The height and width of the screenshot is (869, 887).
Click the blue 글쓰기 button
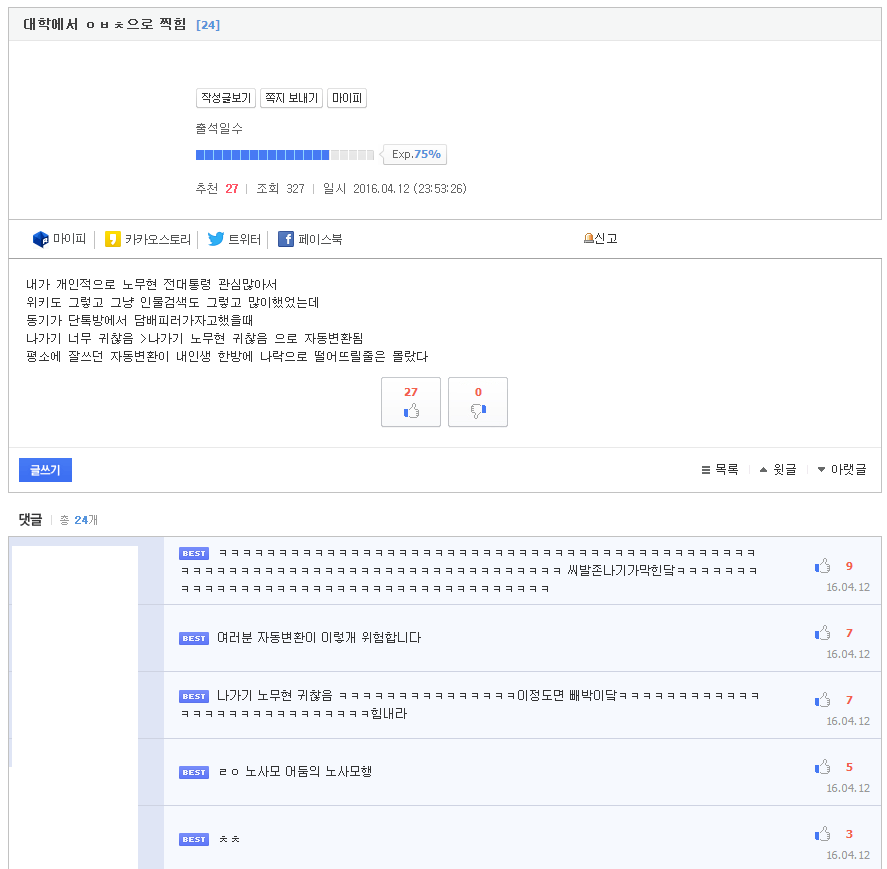[x=45, y=470]
